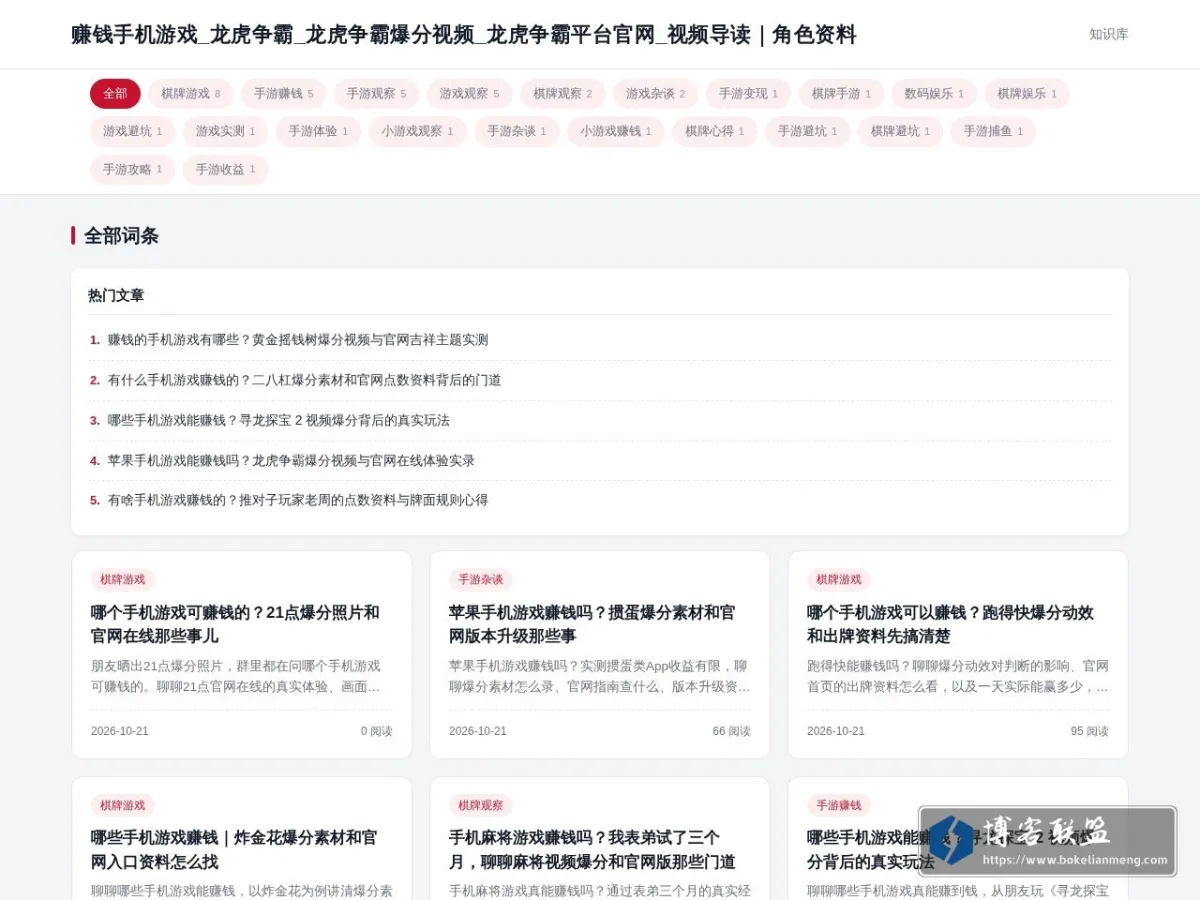Filter by 棋牌避坑 1 tag
Viewport: 1200px width, 900px height.
pos(900,131)
